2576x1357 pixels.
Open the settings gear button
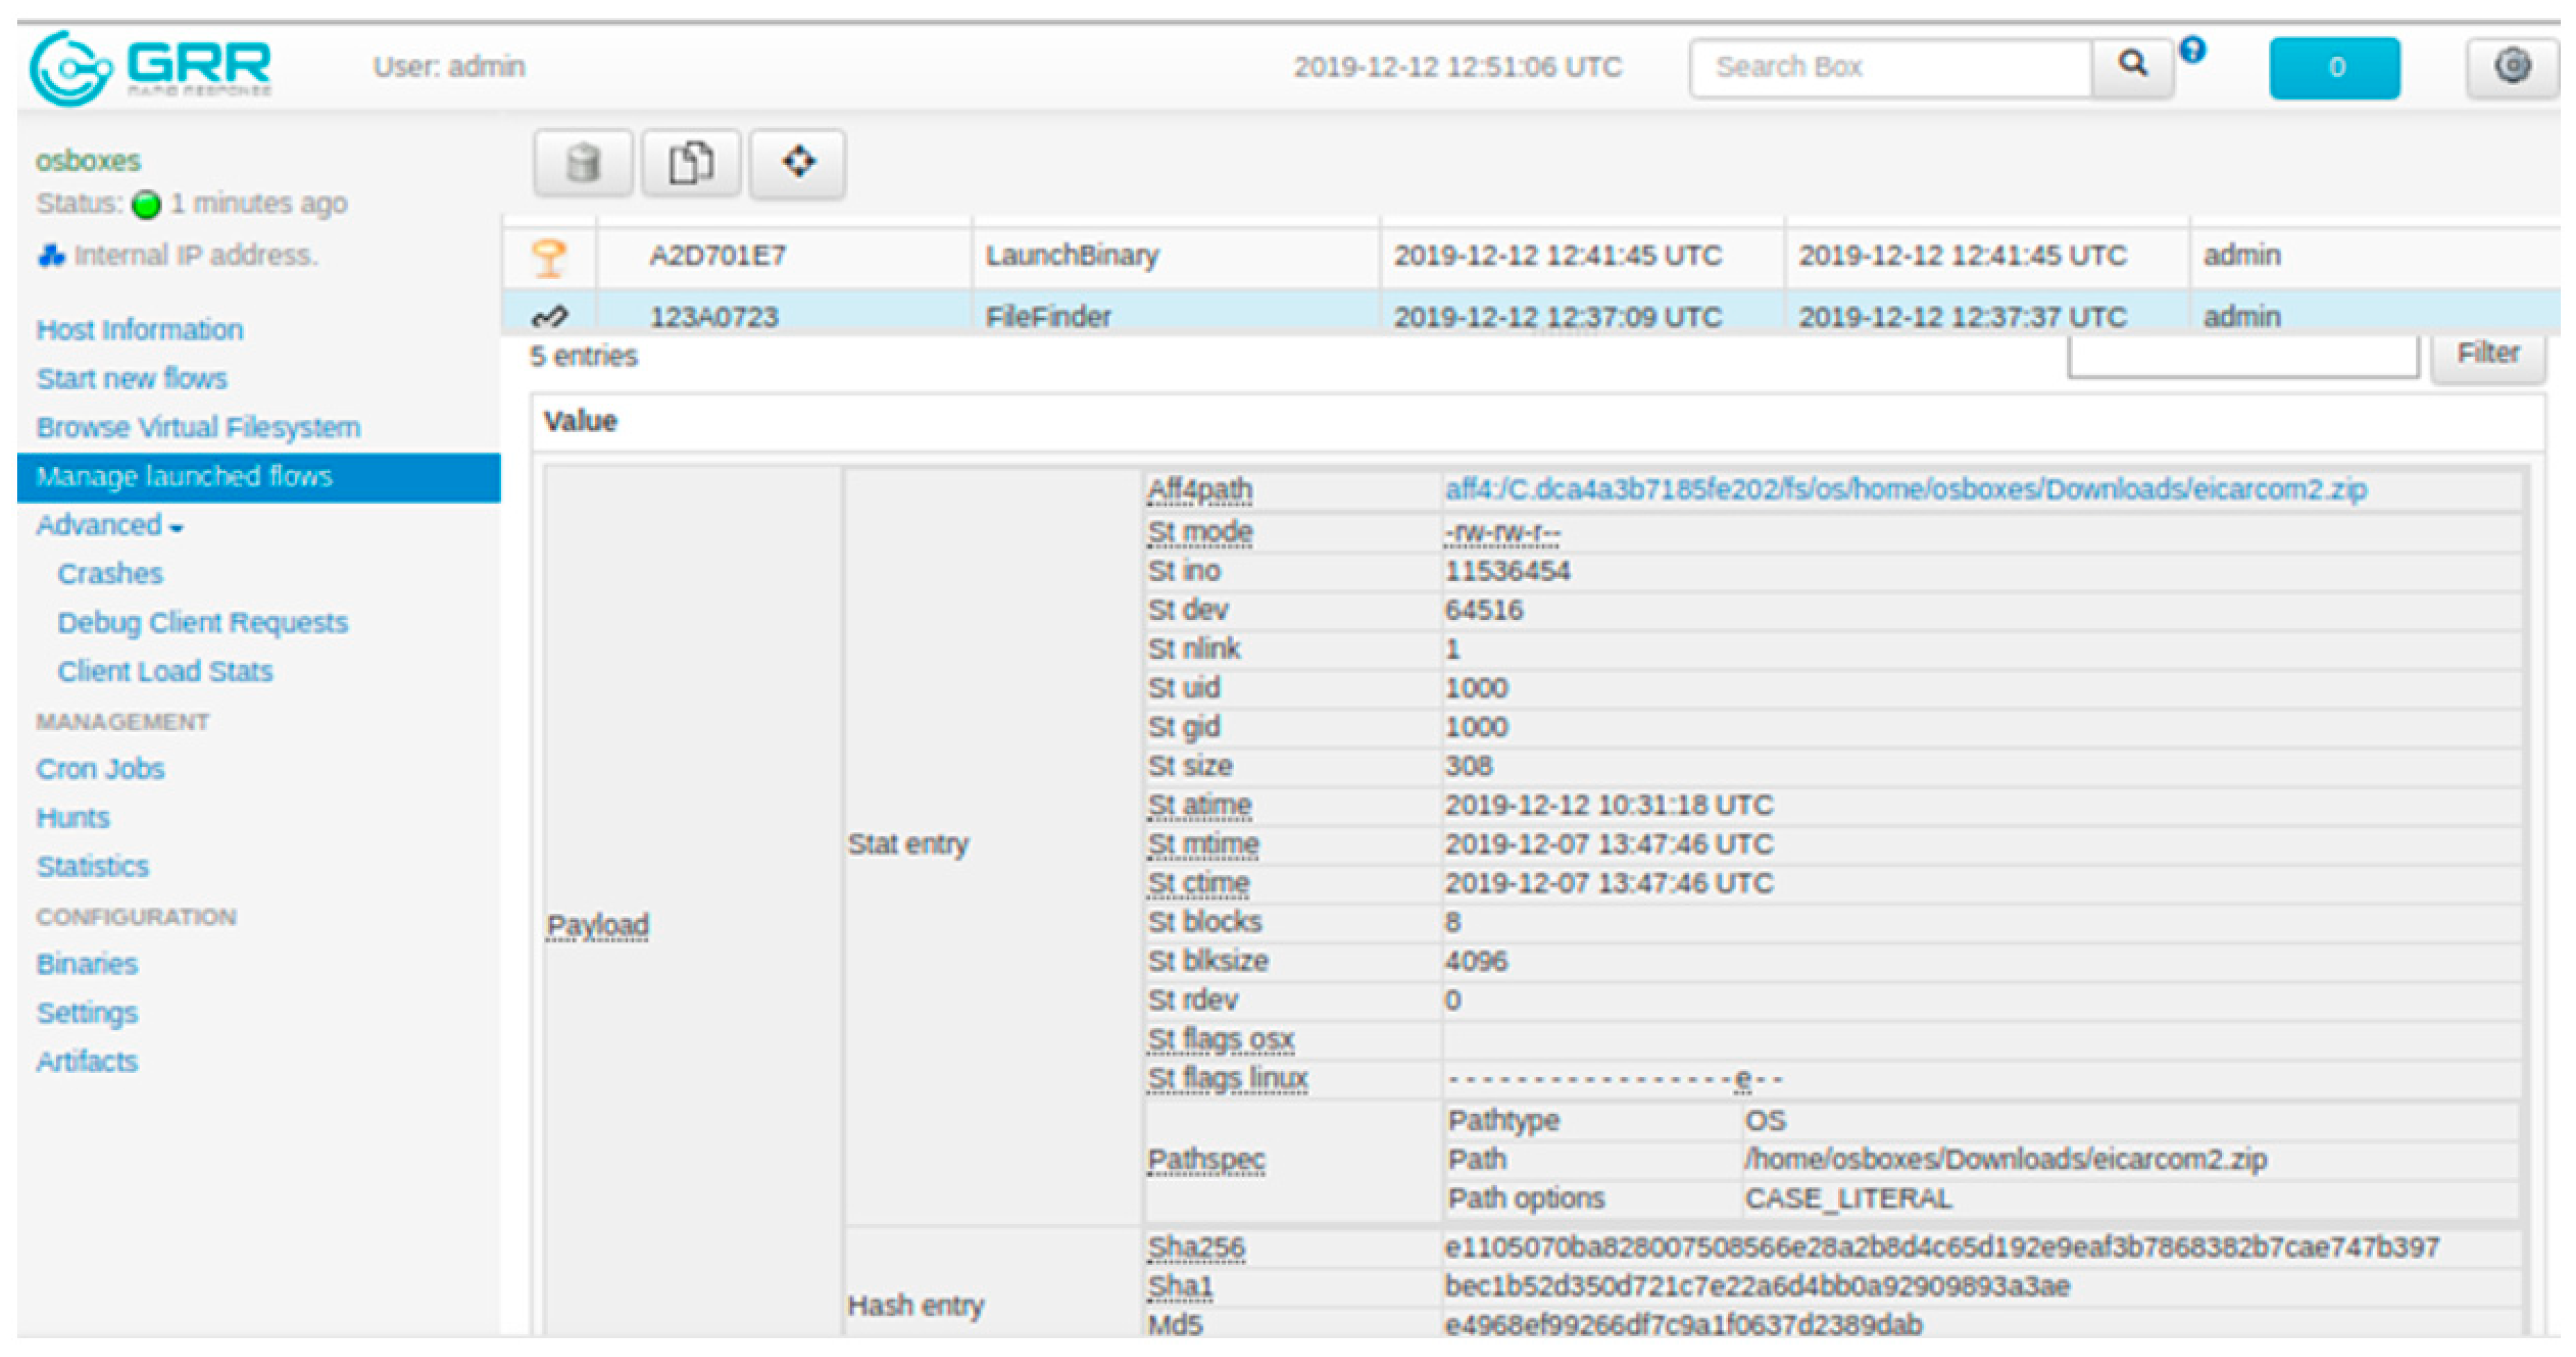coord(2512,67)
